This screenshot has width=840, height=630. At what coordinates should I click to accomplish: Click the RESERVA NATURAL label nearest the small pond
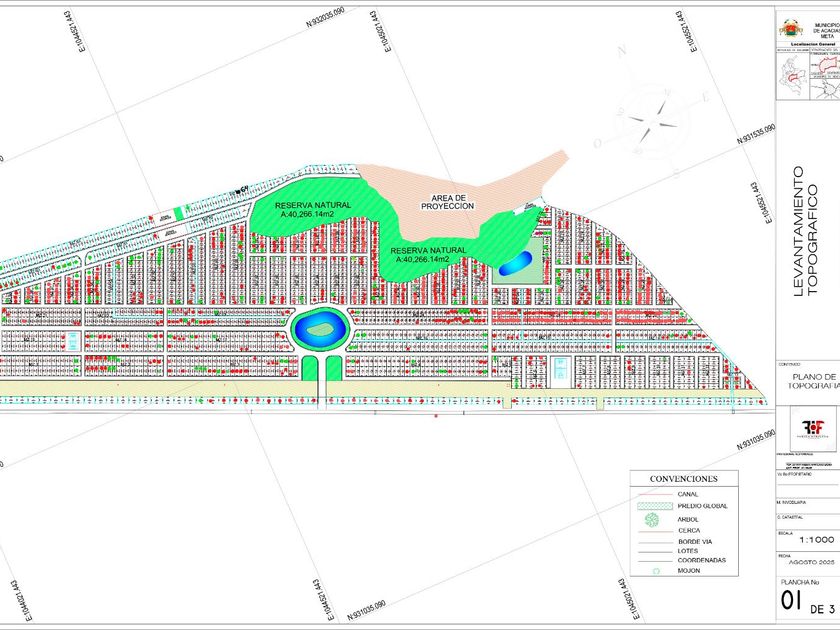tap(428, 254)
